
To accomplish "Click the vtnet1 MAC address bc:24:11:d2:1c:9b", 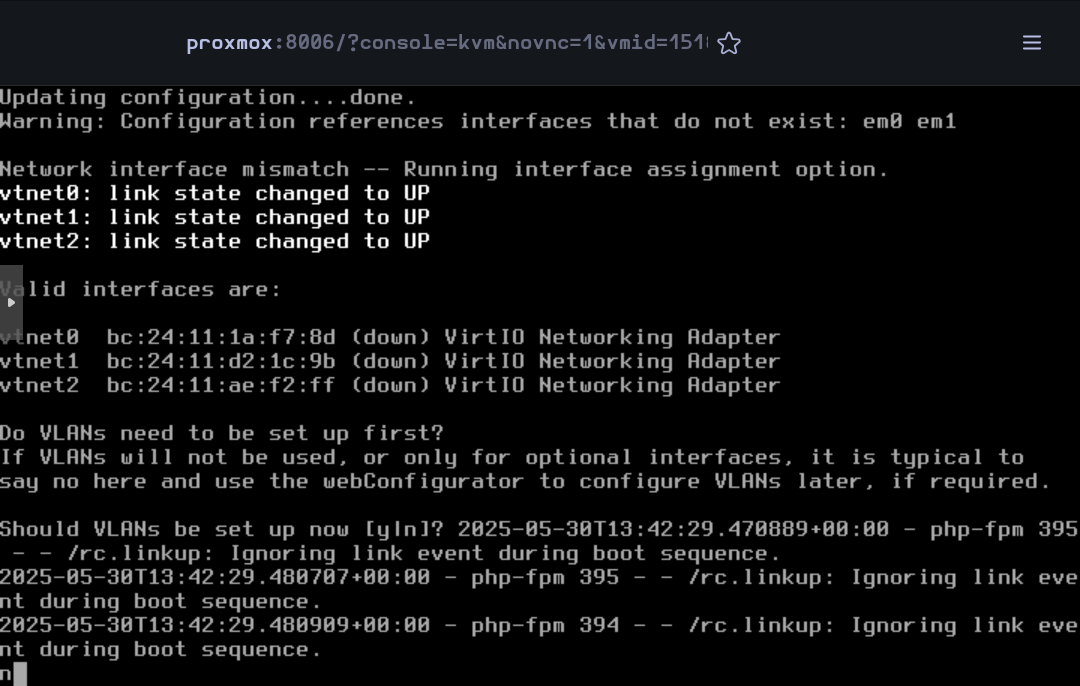I will (221, 361).
